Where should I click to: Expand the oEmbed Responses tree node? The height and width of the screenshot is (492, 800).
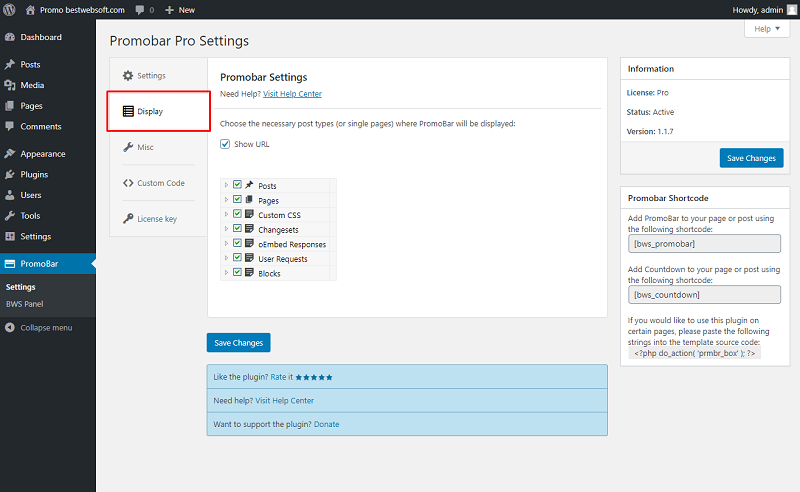[x=226, y=243]
